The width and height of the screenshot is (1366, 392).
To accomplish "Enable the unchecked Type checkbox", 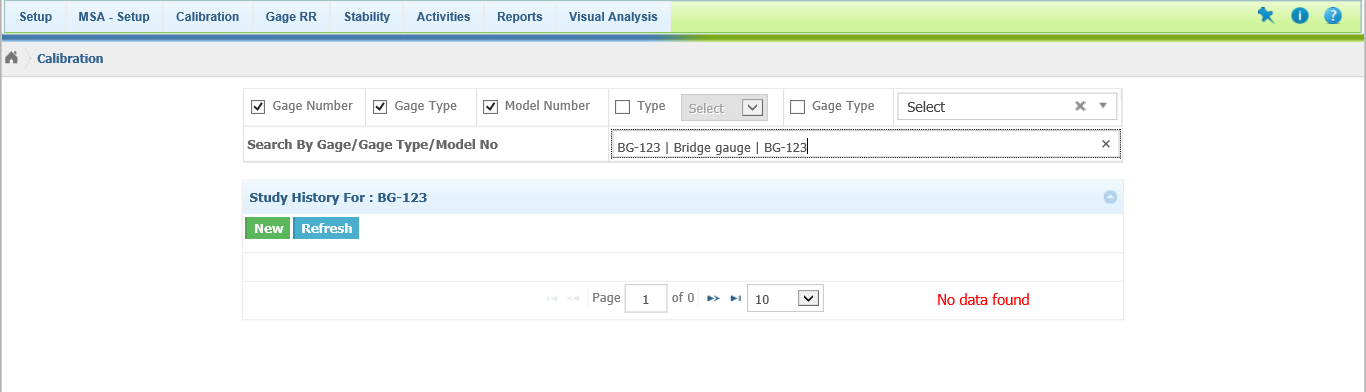I will [622, 106].
